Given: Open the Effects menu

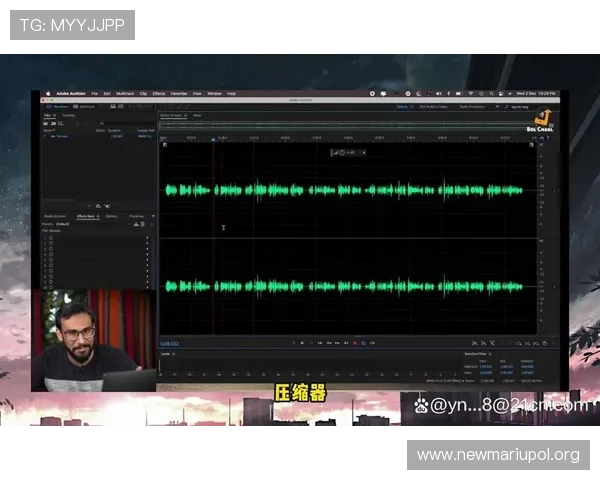Looking at the screenshot, I should [x=158, y=93].
